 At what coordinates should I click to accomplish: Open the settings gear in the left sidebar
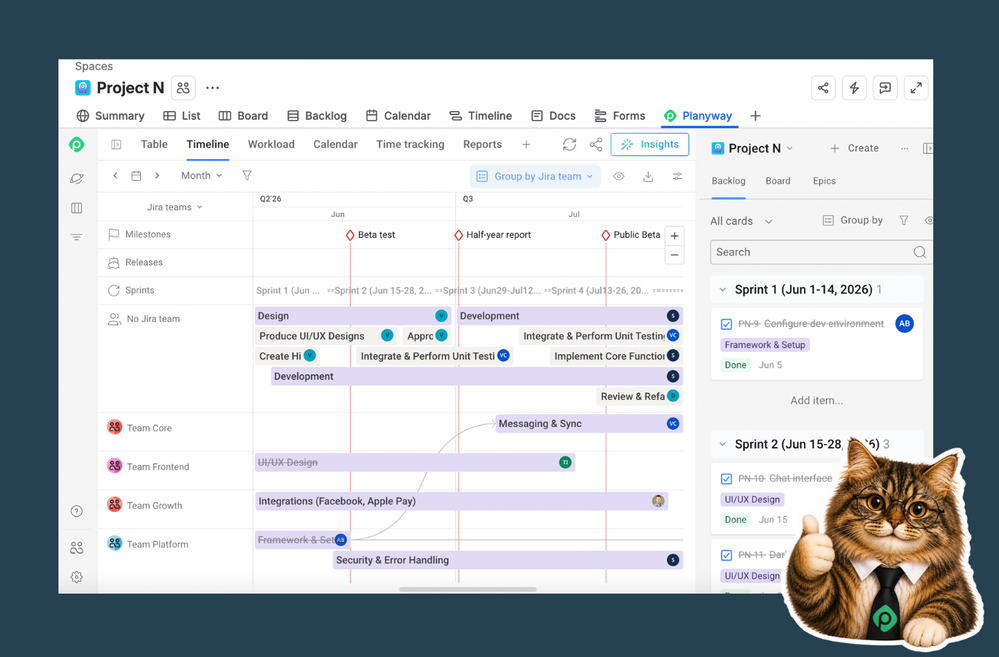(x=76, y=577)
